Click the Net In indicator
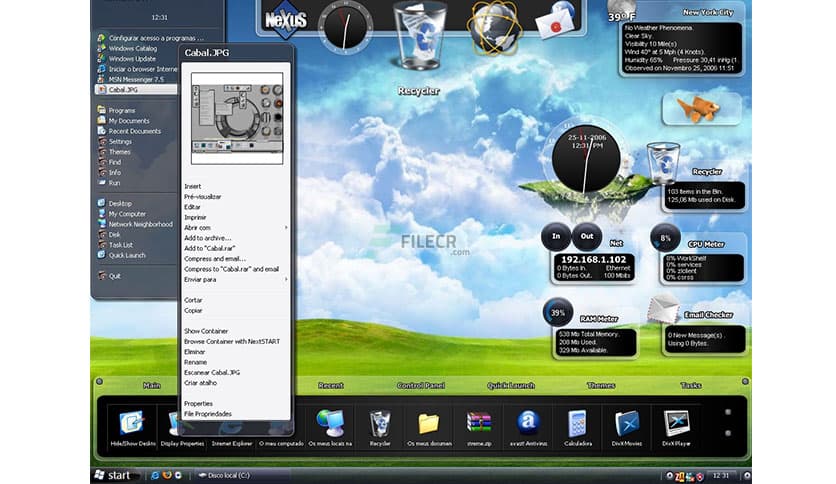Image resolution: width=836 pixels, height=484 pixels. 556,236
